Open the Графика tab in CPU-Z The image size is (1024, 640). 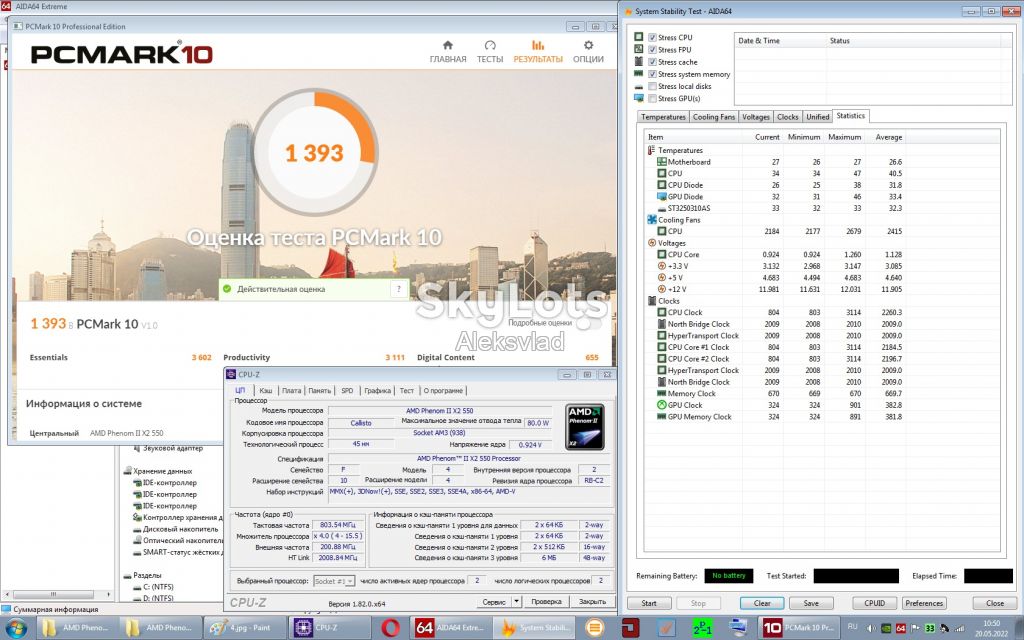point(377,391)
